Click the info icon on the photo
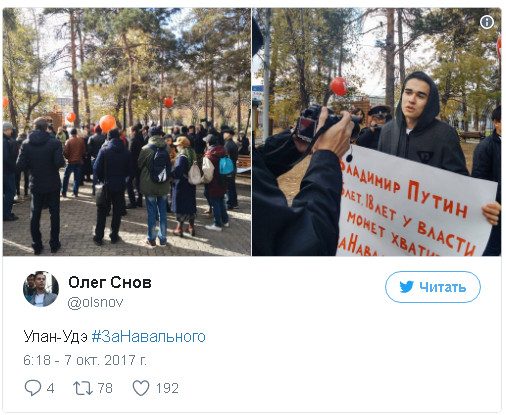The height and width of the screenshot is (415, 506). [x=487, y=22]
